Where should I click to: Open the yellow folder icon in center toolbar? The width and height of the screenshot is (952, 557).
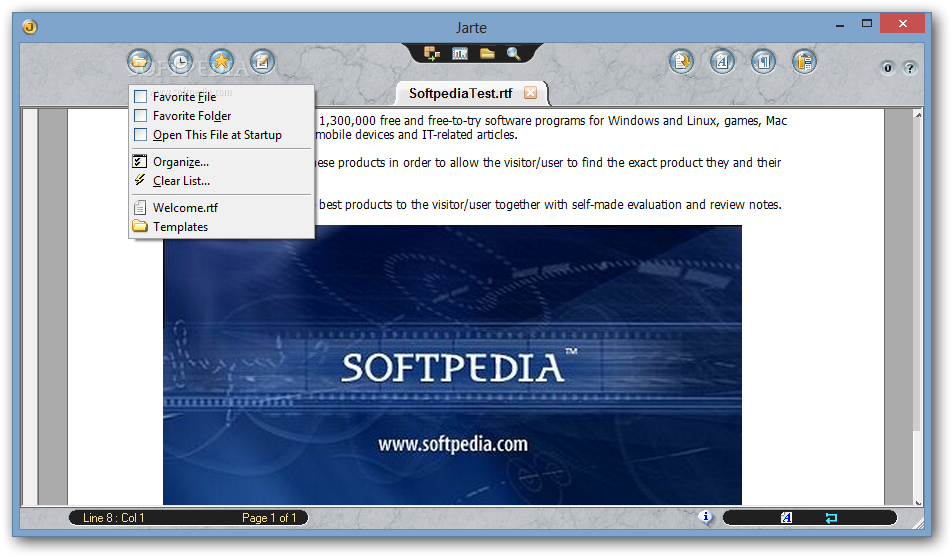pyautogui.click(x=487, y=54)
